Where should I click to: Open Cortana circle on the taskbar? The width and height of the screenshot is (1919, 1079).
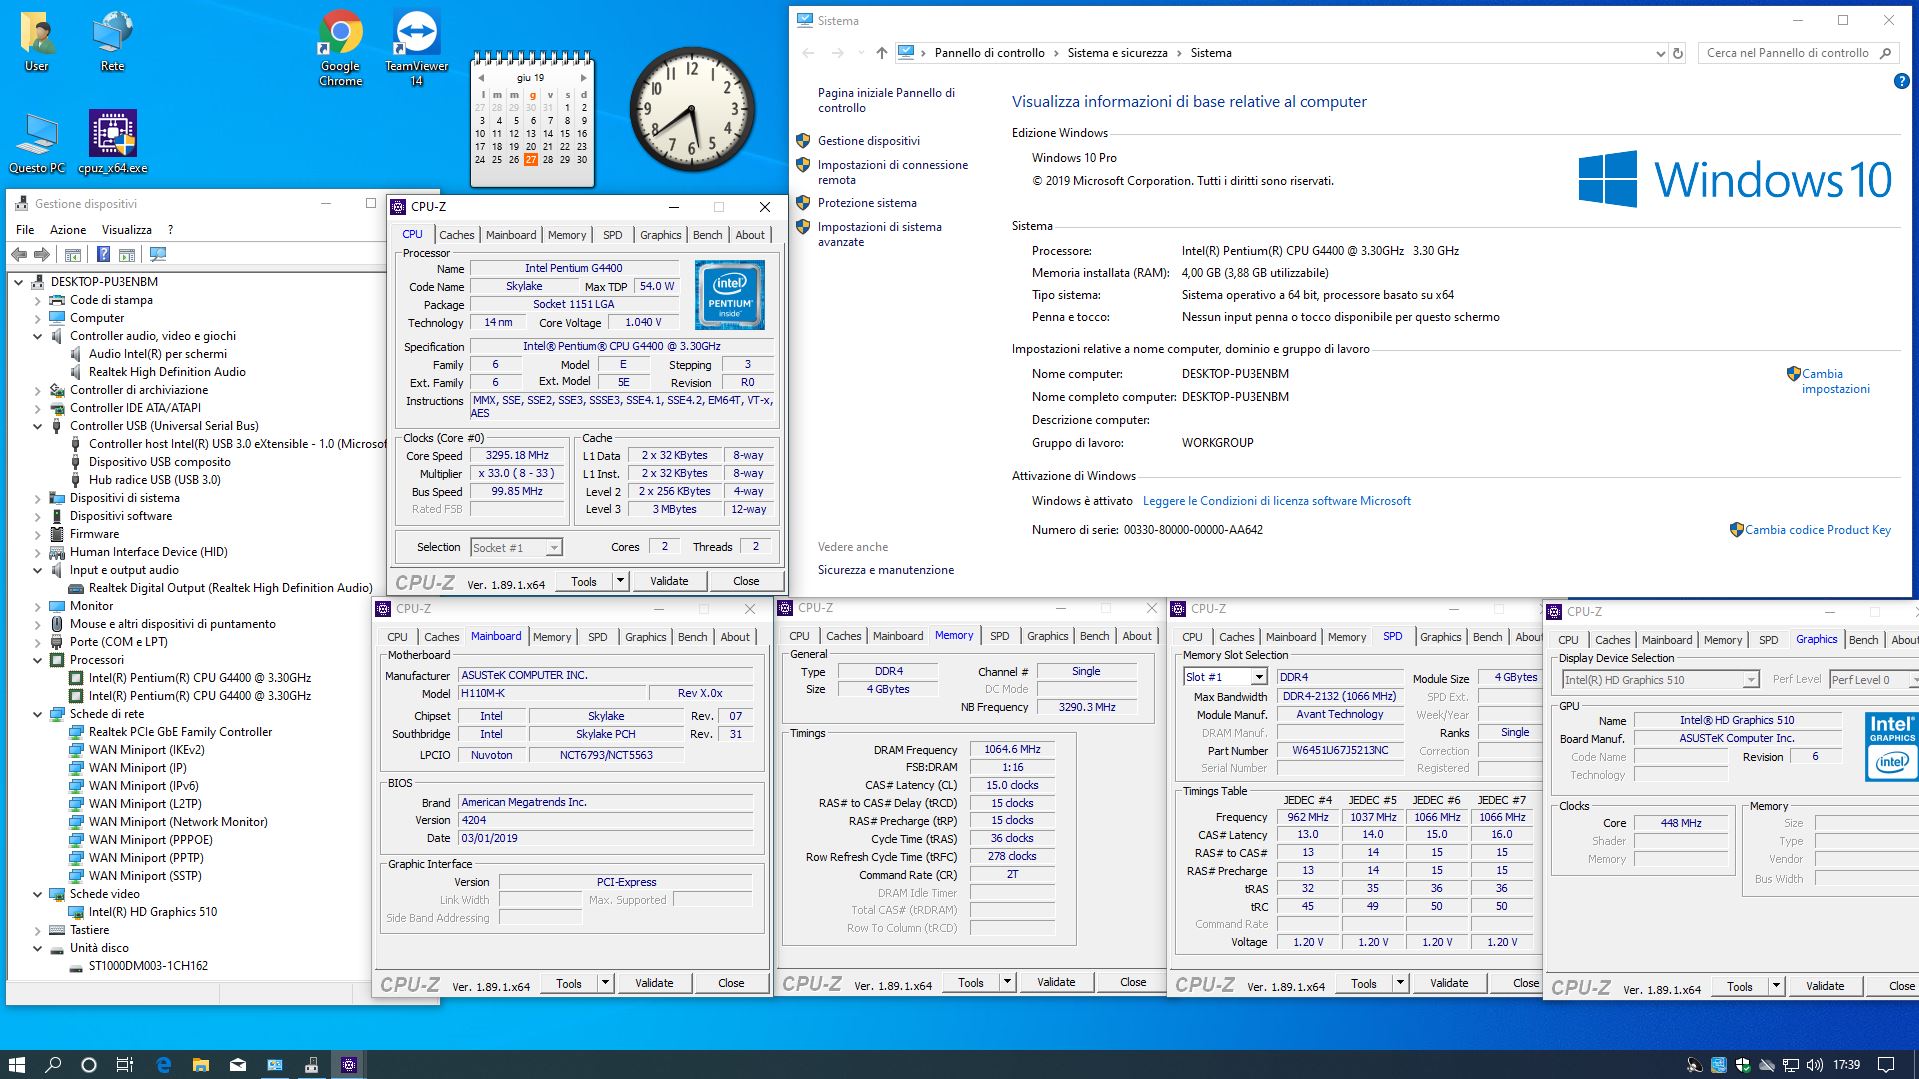[x=89, y=1065]
